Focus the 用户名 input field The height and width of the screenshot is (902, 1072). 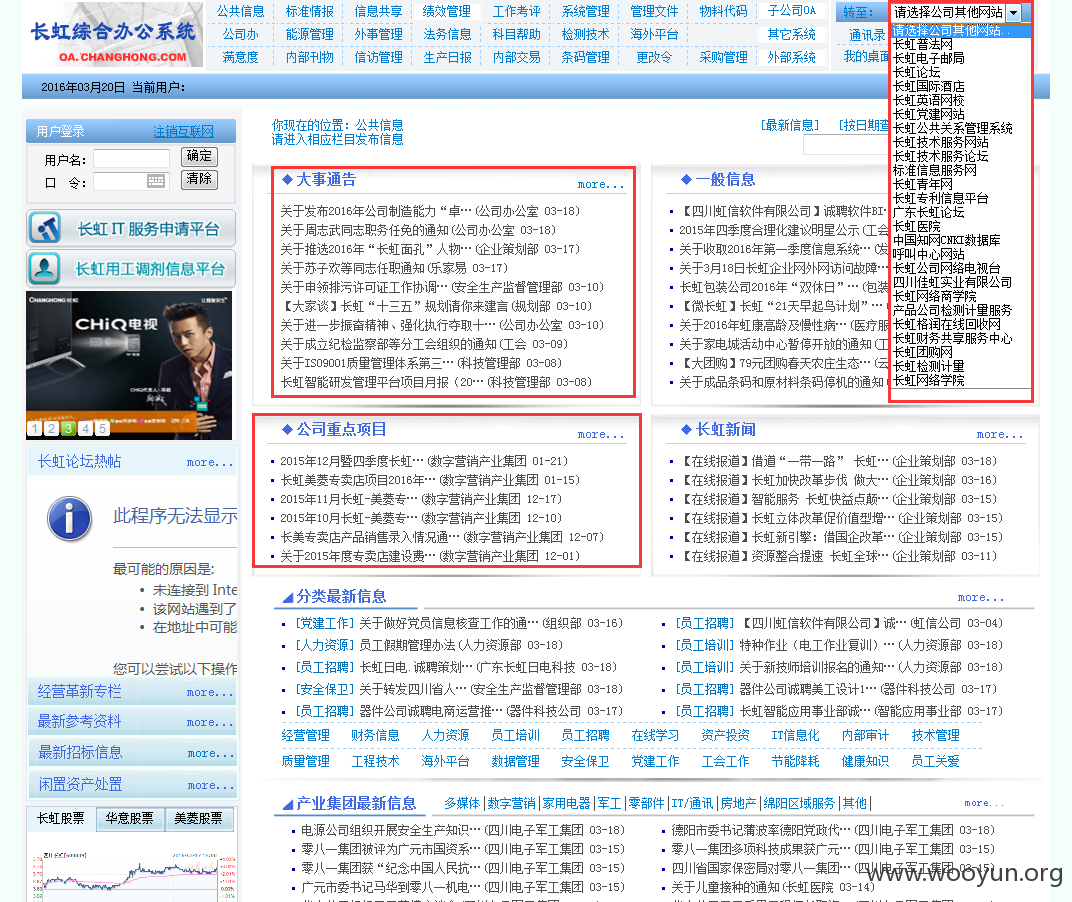(131, 159)
